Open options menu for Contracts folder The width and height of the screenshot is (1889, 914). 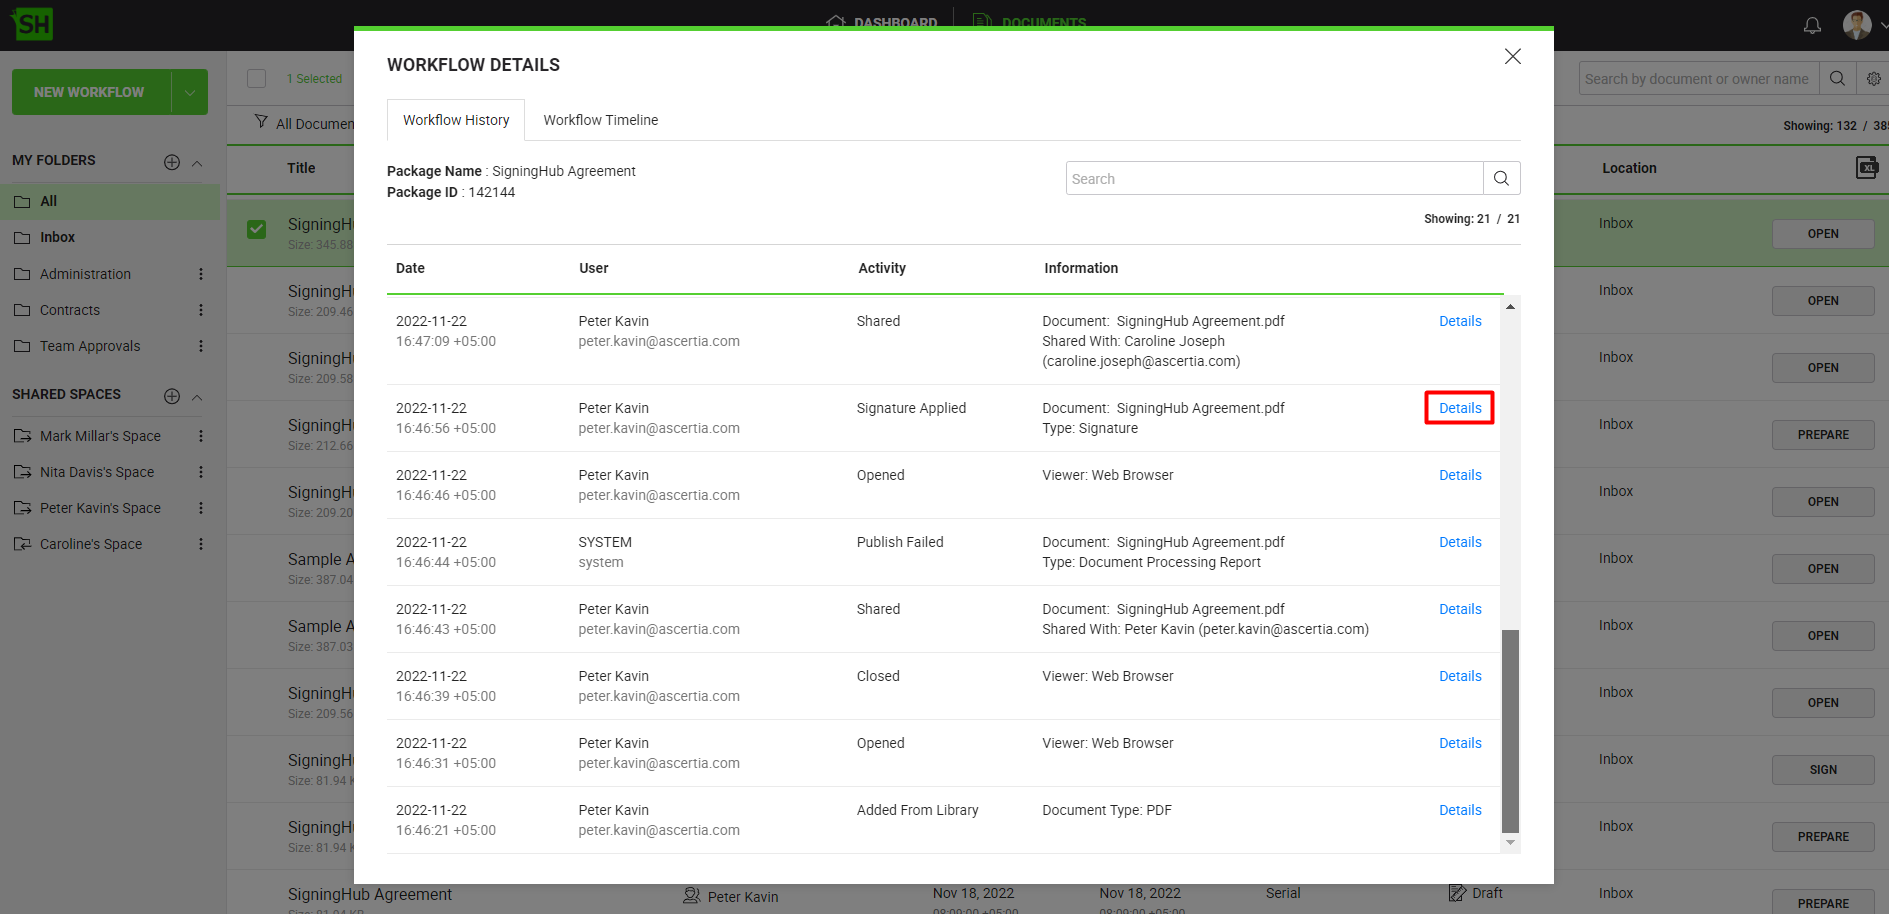pos(201,310)
